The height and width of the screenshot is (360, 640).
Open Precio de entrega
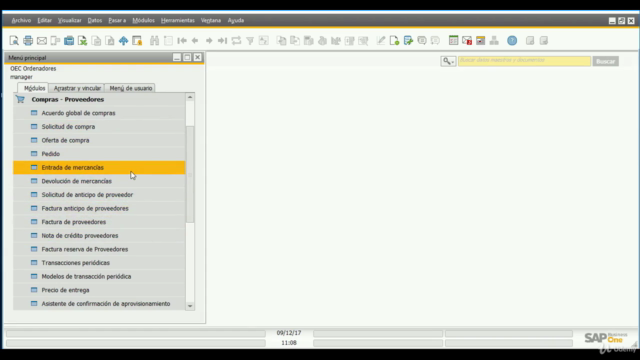pyautogui.click(x=99, y=290)
